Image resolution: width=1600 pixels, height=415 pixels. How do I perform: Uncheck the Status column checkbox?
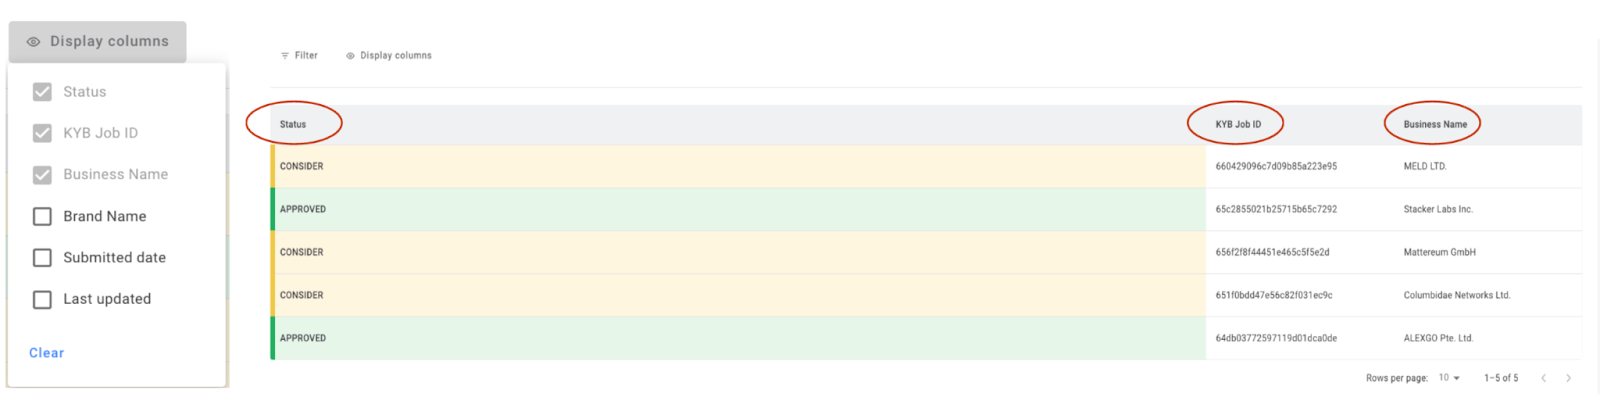[x=42, y=92]
